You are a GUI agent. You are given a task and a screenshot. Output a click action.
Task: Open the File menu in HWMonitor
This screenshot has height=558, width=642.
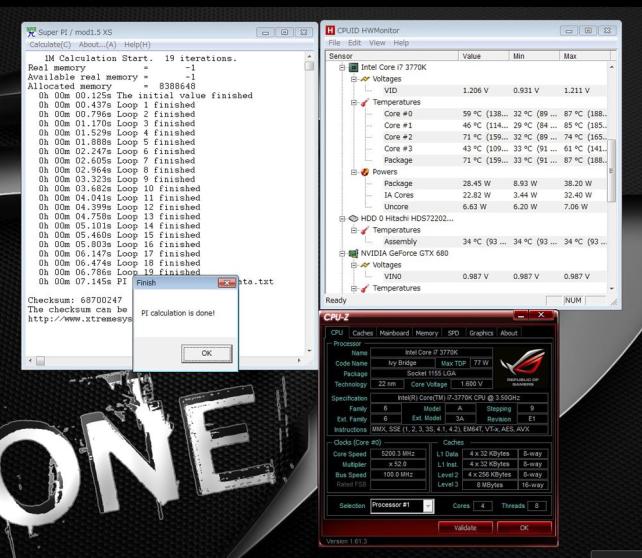[334, 43]
